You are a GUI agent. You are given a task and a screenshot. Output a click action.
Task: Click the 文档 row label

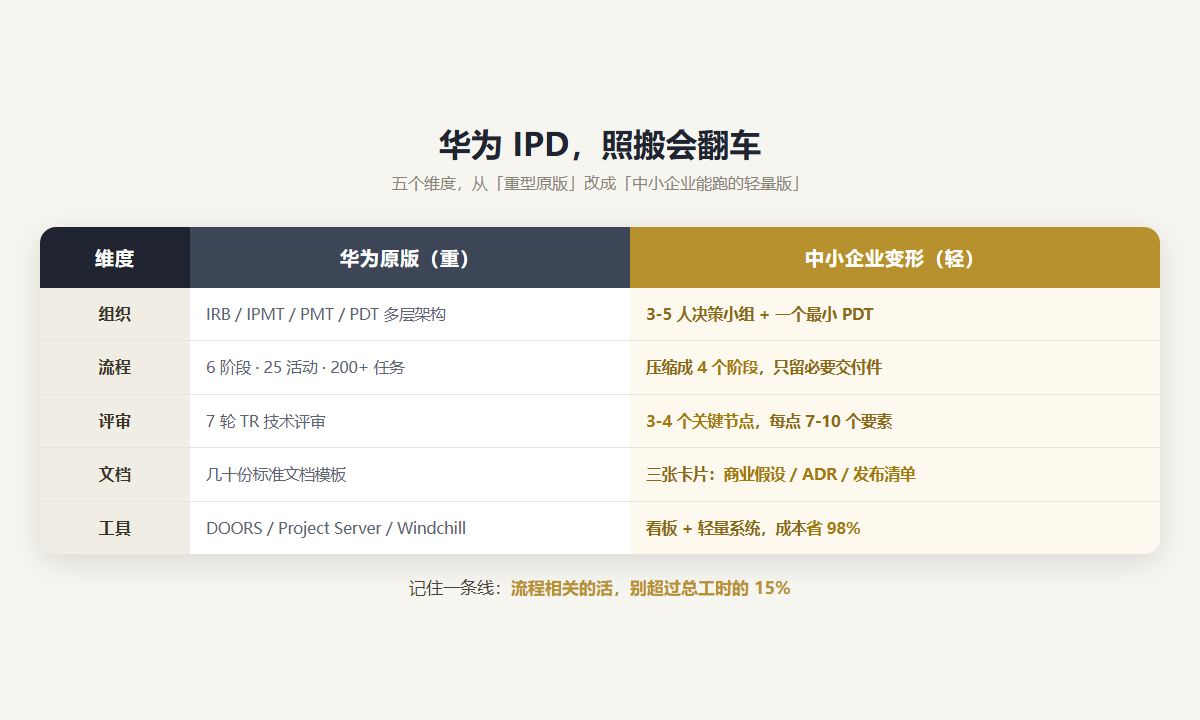[115, 474]
